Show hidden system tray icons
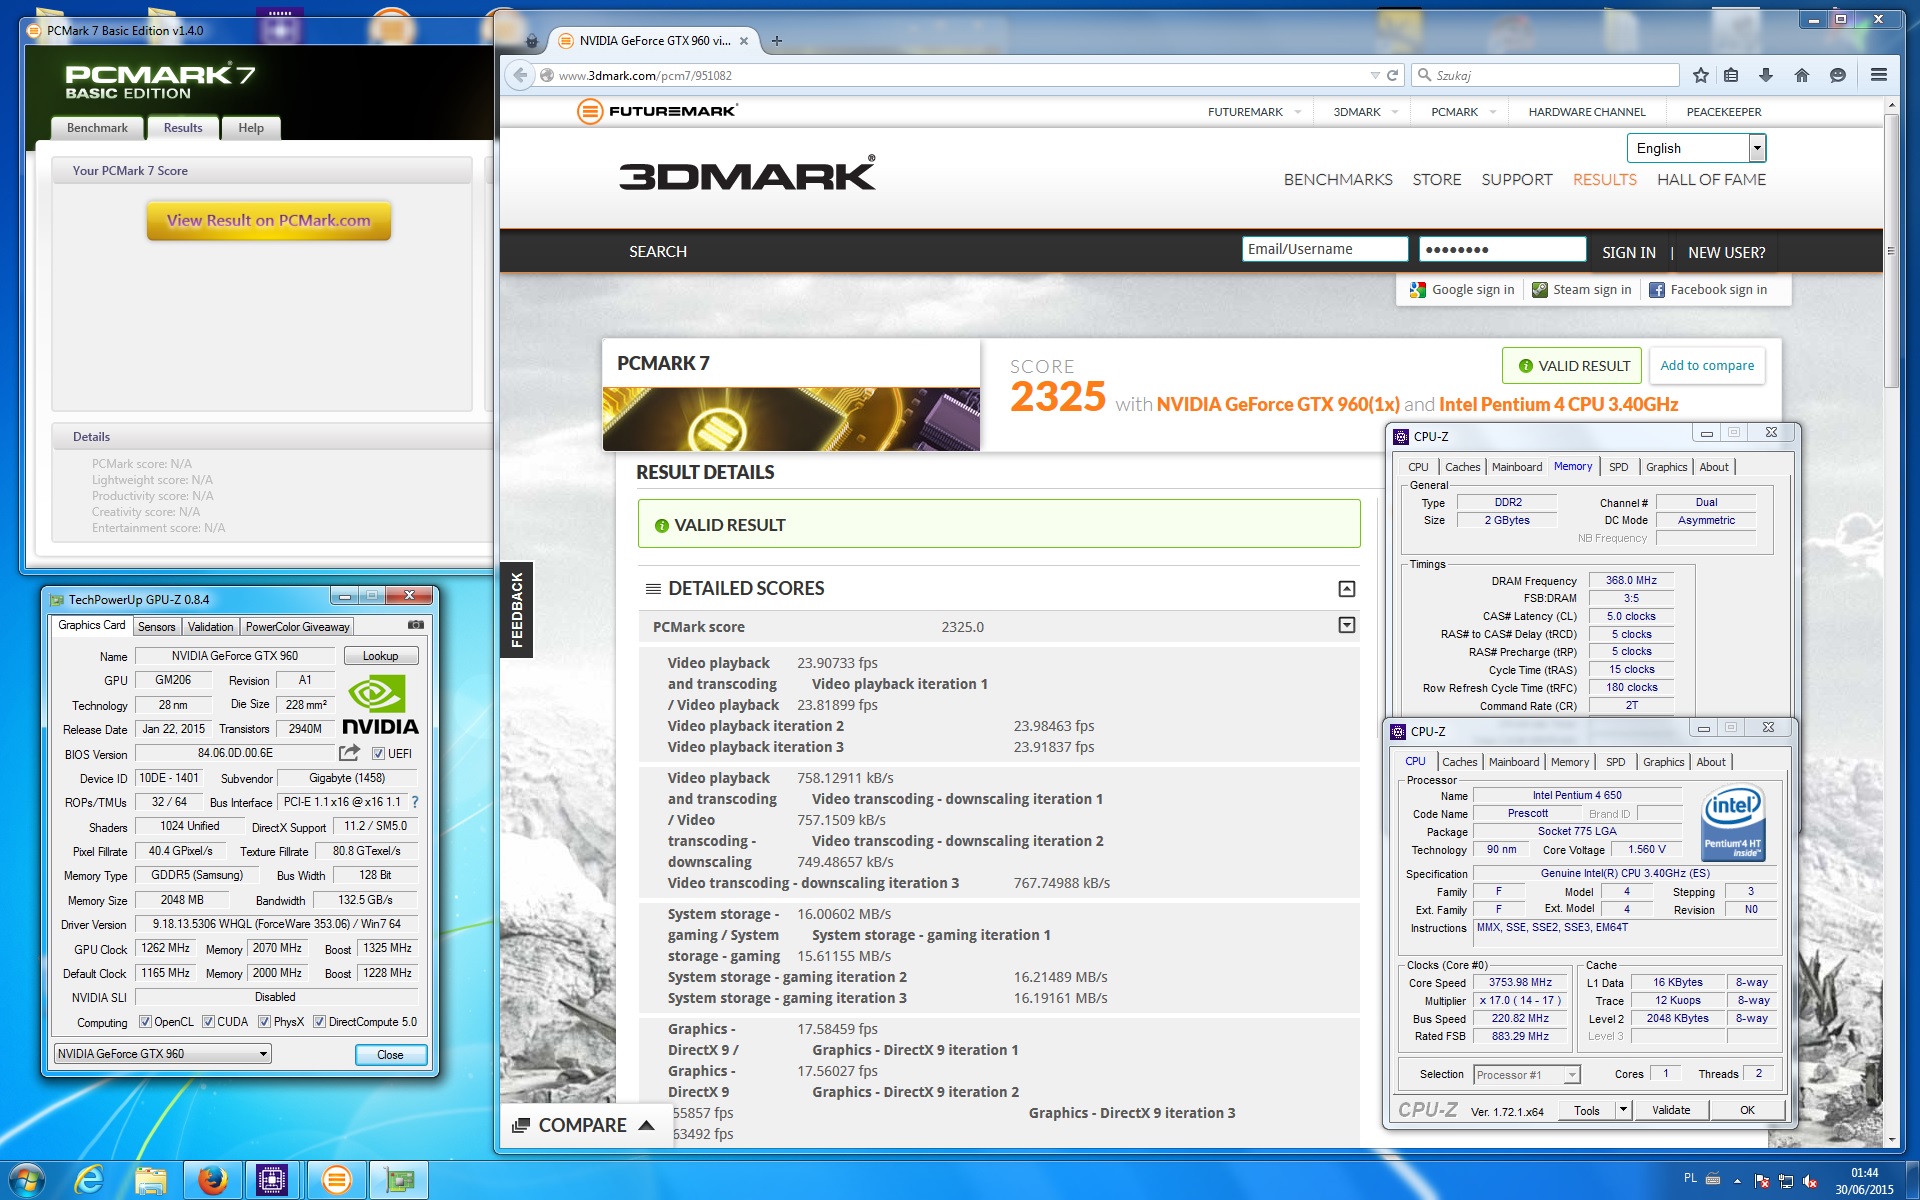The width and height of the screenshot is (1920, 1200). coord(1736,1181)
